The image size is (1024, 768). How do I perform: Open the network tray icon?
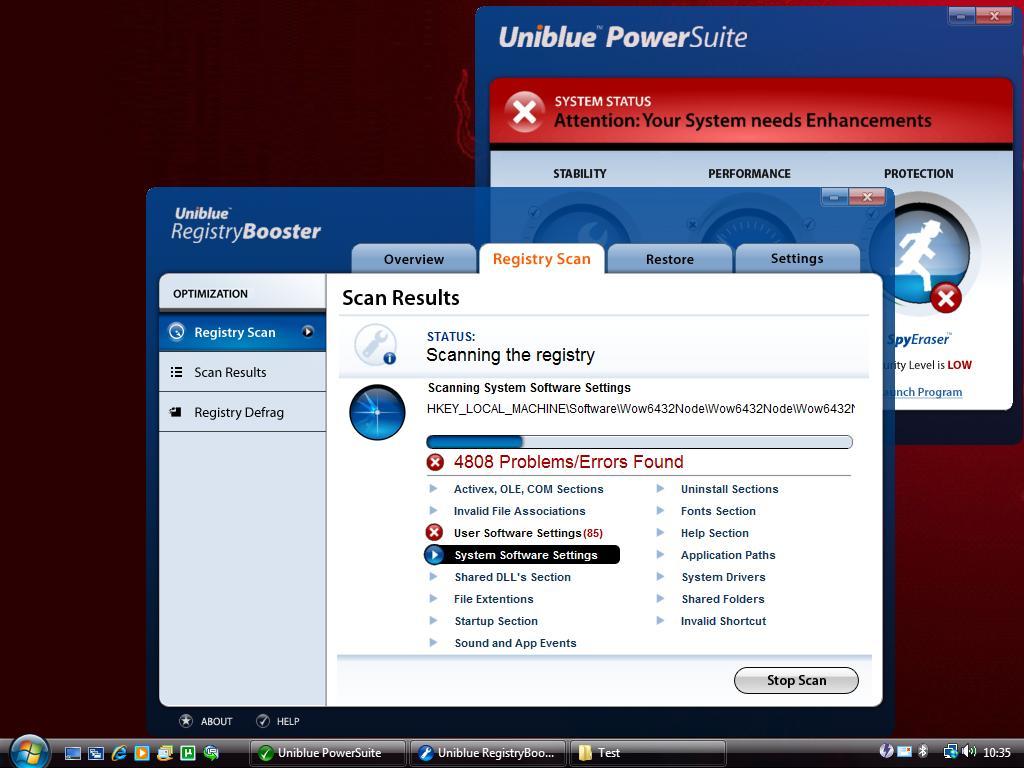pyautogui.click(x=950, y=752)
